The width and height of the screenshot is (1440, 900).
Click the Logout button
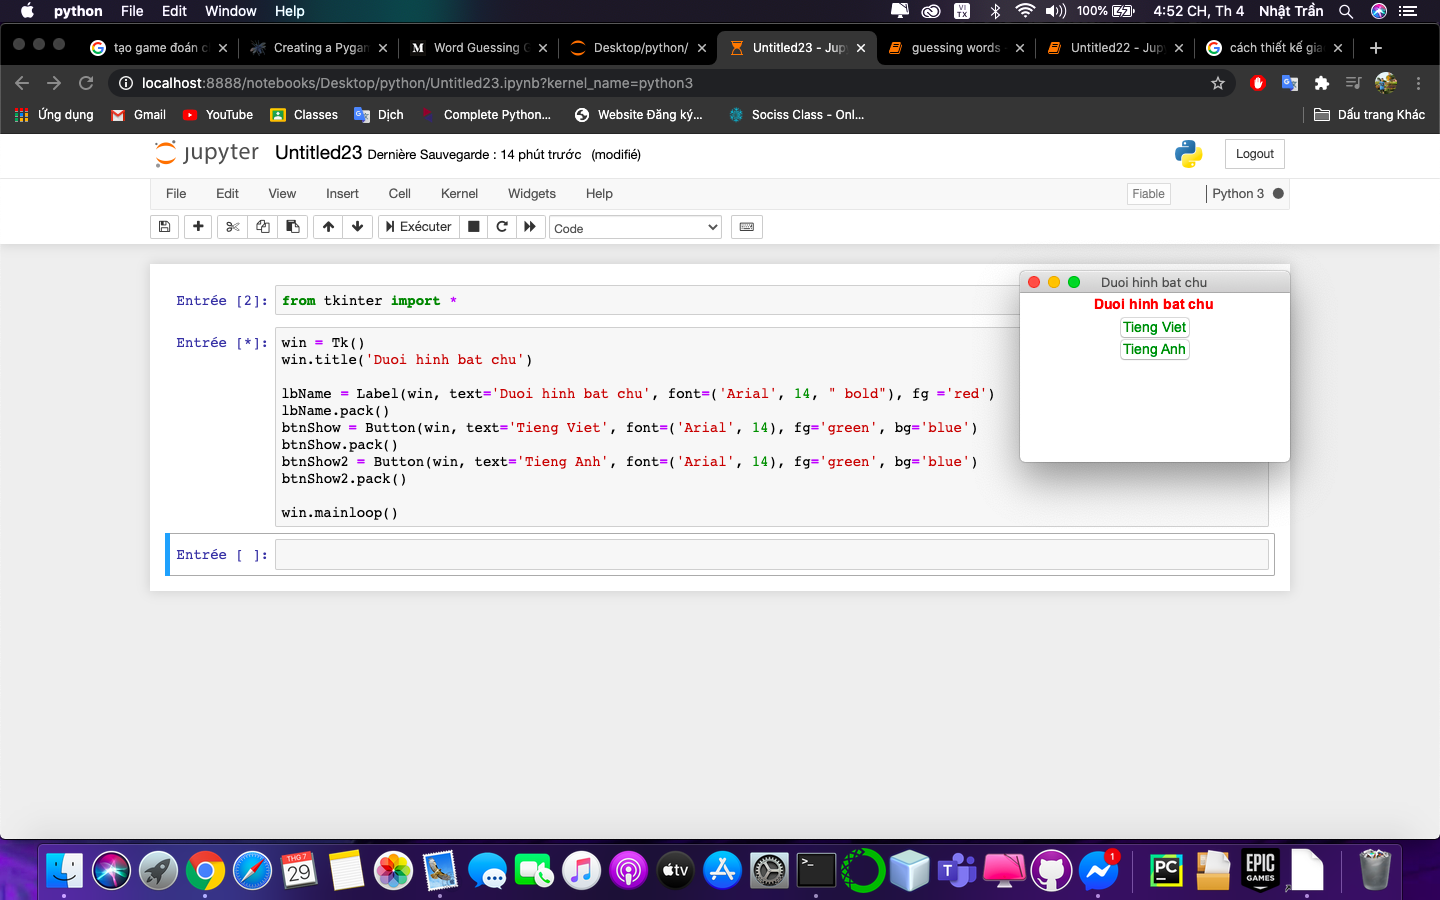[x=1255, y=154]
